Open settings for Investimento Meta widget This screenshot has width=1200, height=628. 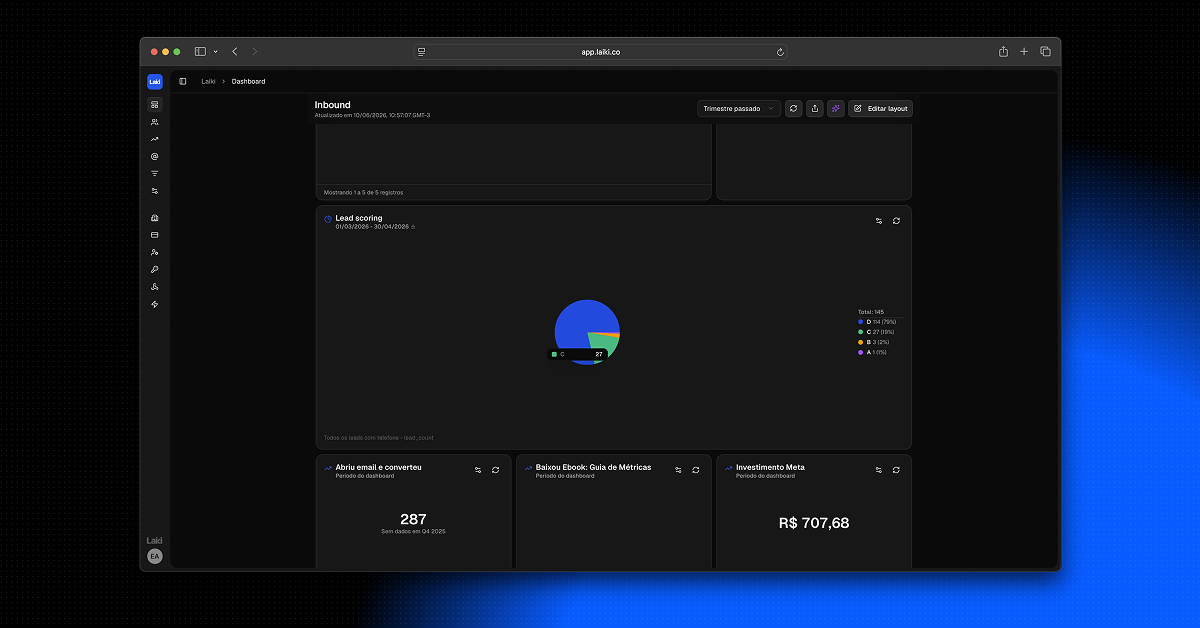point(879,469)
